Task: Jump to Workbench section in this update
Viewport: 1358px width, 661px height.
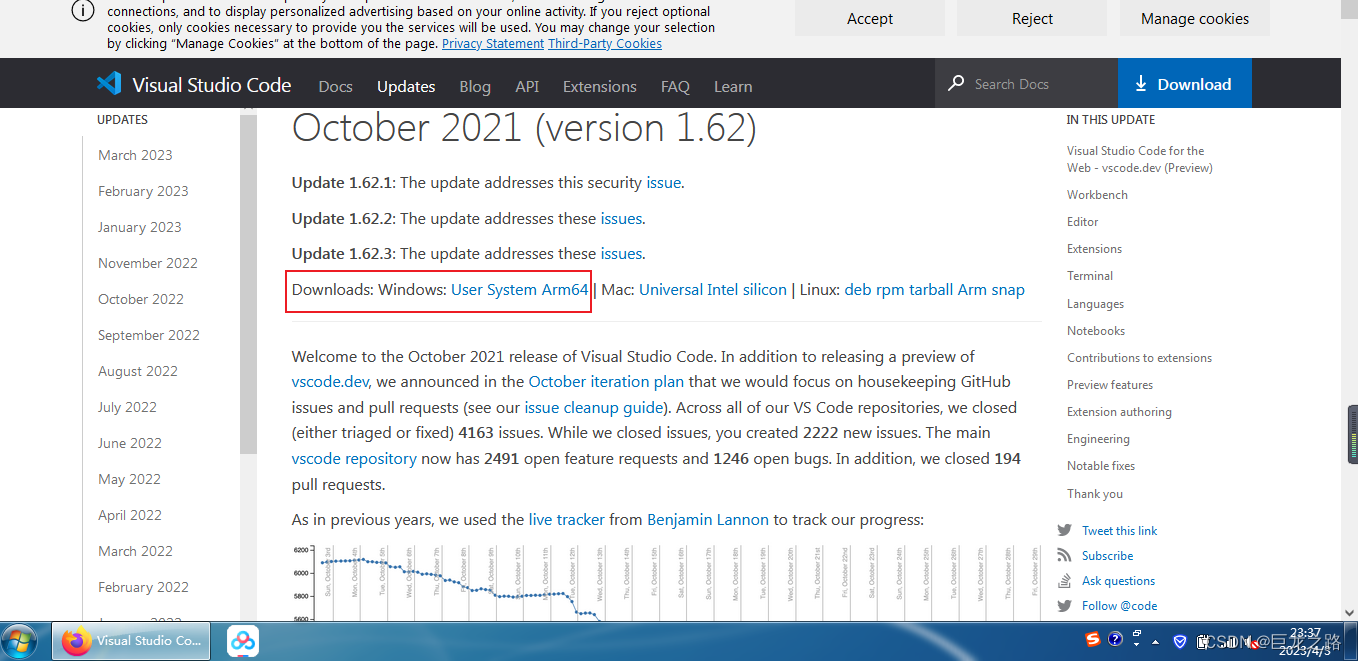Action: click(1097, 195)
